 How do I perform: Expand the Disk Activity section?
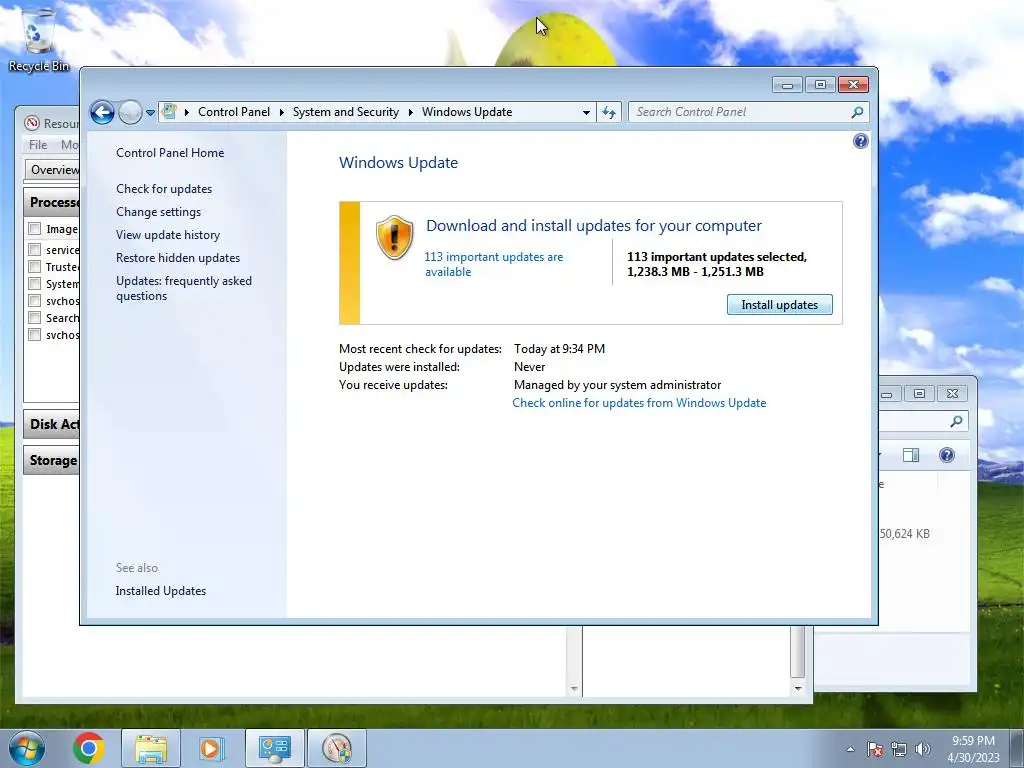[x=52, y=424]
